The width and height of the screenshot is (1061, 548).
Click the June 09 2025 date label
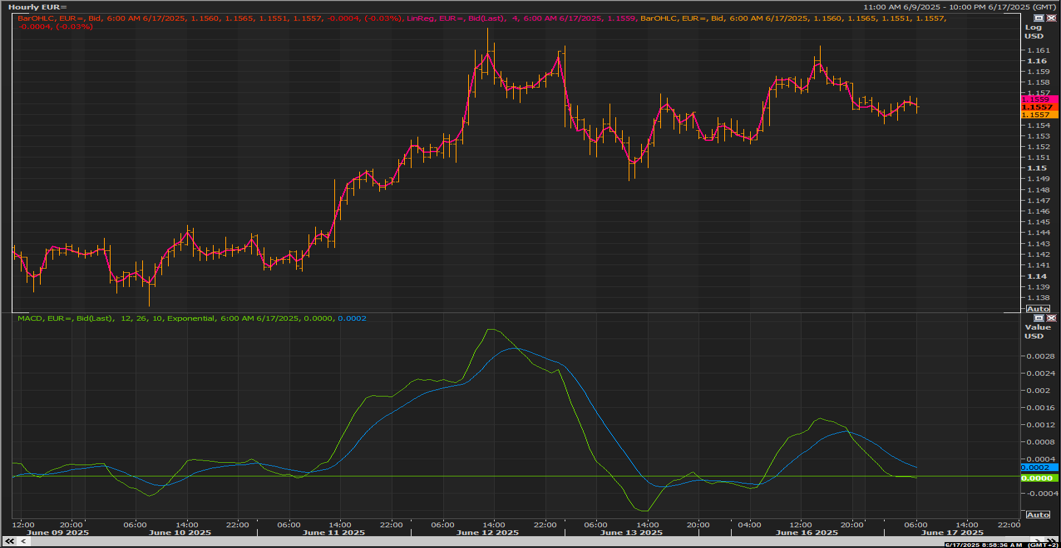point(58,532)
